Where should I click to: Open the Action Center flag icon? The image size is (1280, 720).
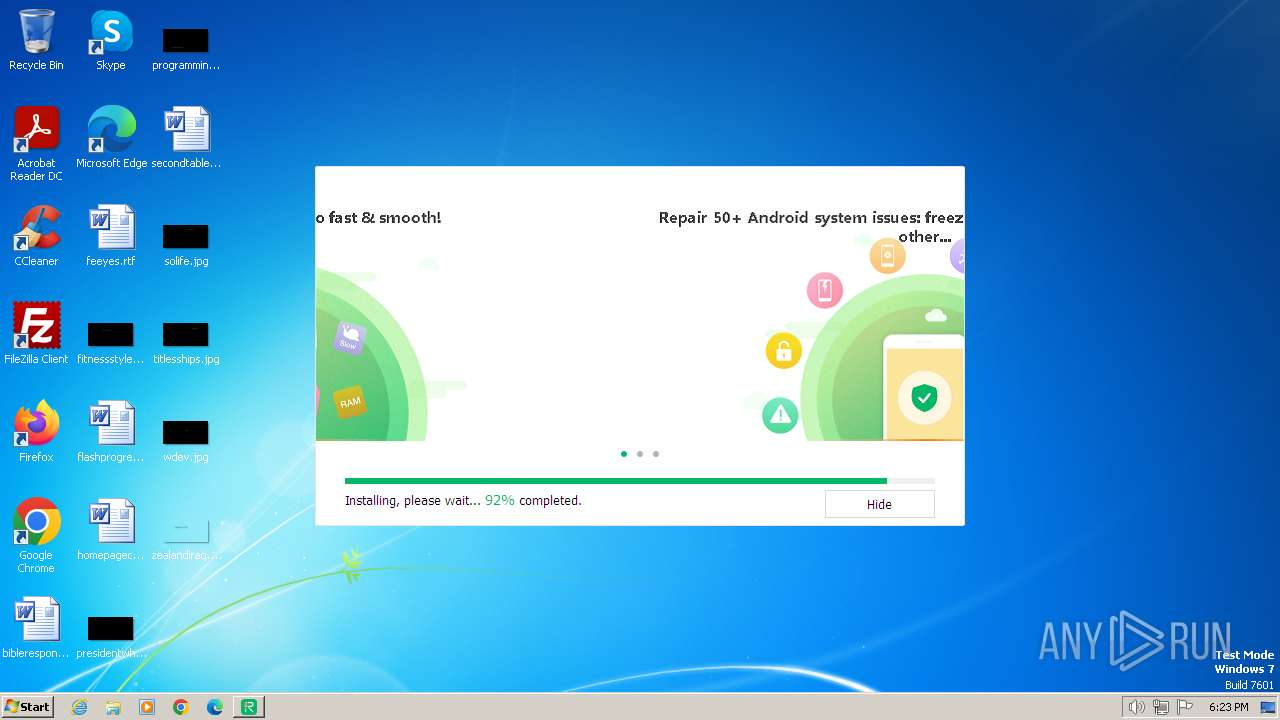[x=1185, y=707]
